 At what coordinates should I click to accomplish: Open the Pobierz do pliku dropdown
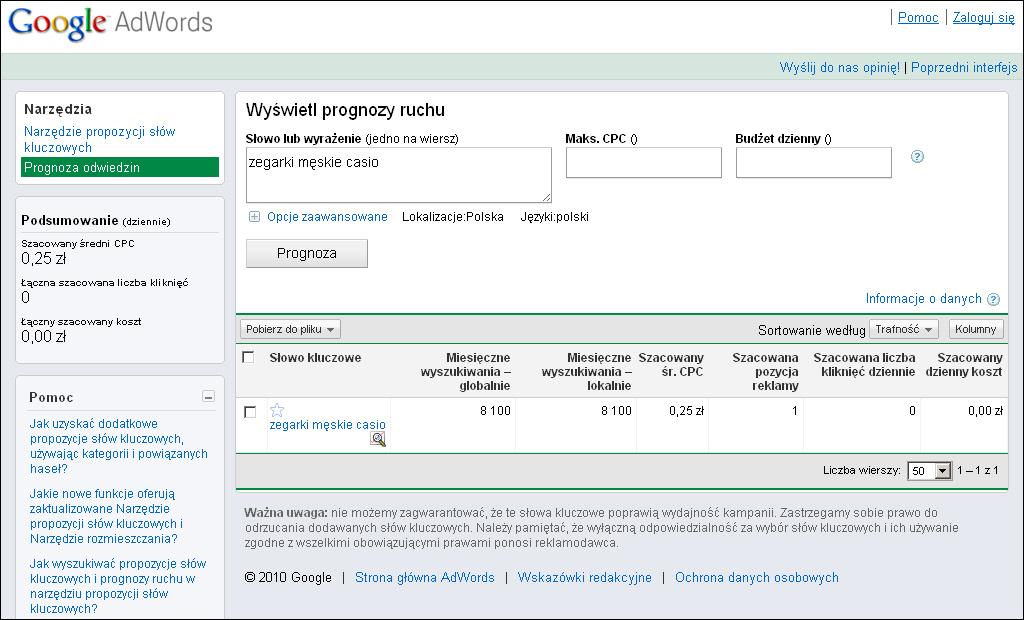pyautogui.click(x=291, y=329)
